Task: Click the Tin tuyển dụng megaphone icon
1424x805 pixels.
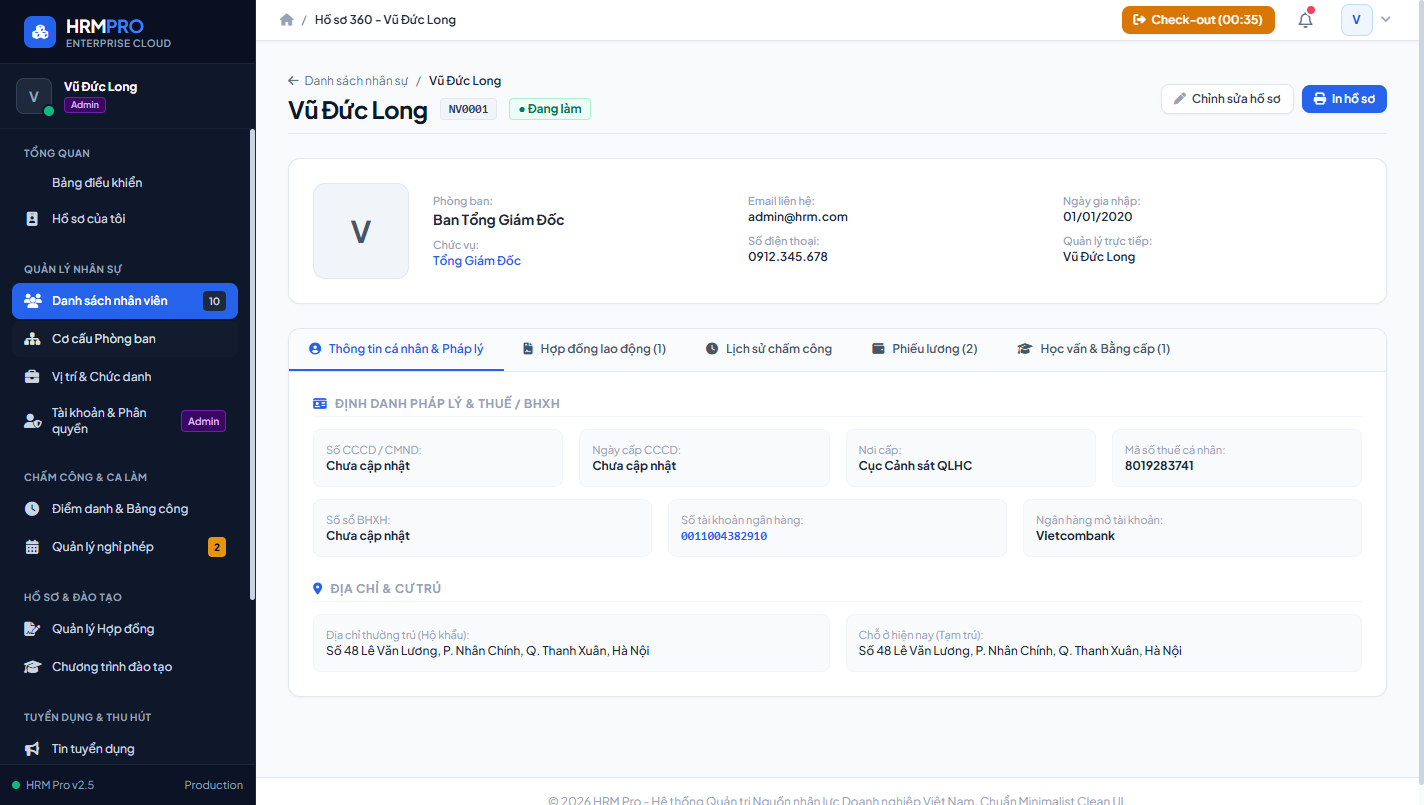Action: tap(32, 749)
